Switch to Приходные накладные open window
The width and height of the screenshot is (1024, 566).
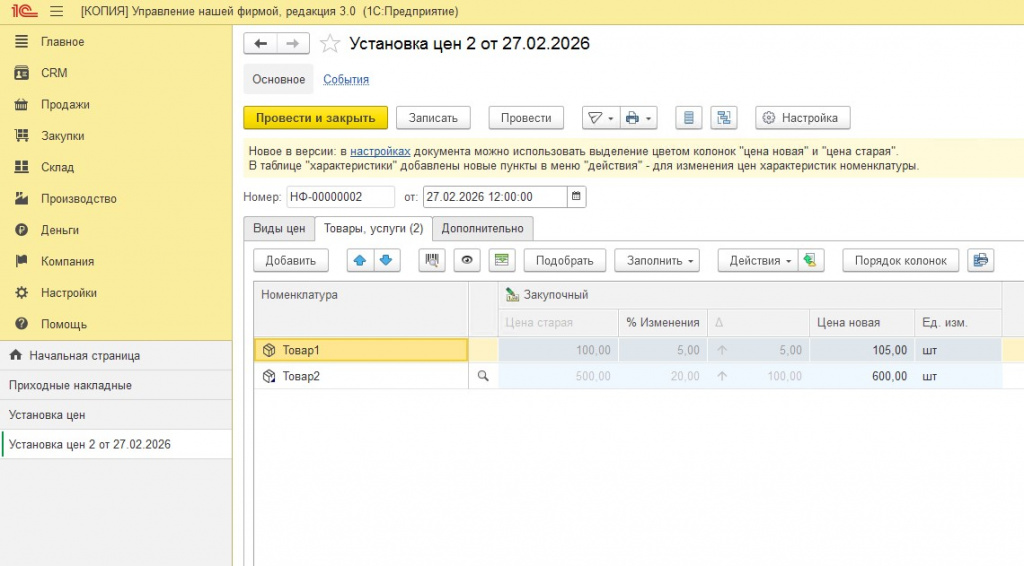tap(116, 385)
